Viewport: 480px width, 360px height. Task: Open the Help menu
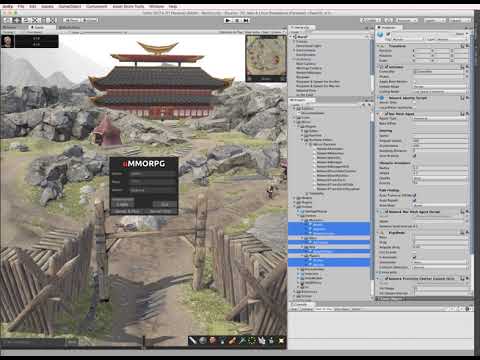pyautogui.click(x=173, y=6)
